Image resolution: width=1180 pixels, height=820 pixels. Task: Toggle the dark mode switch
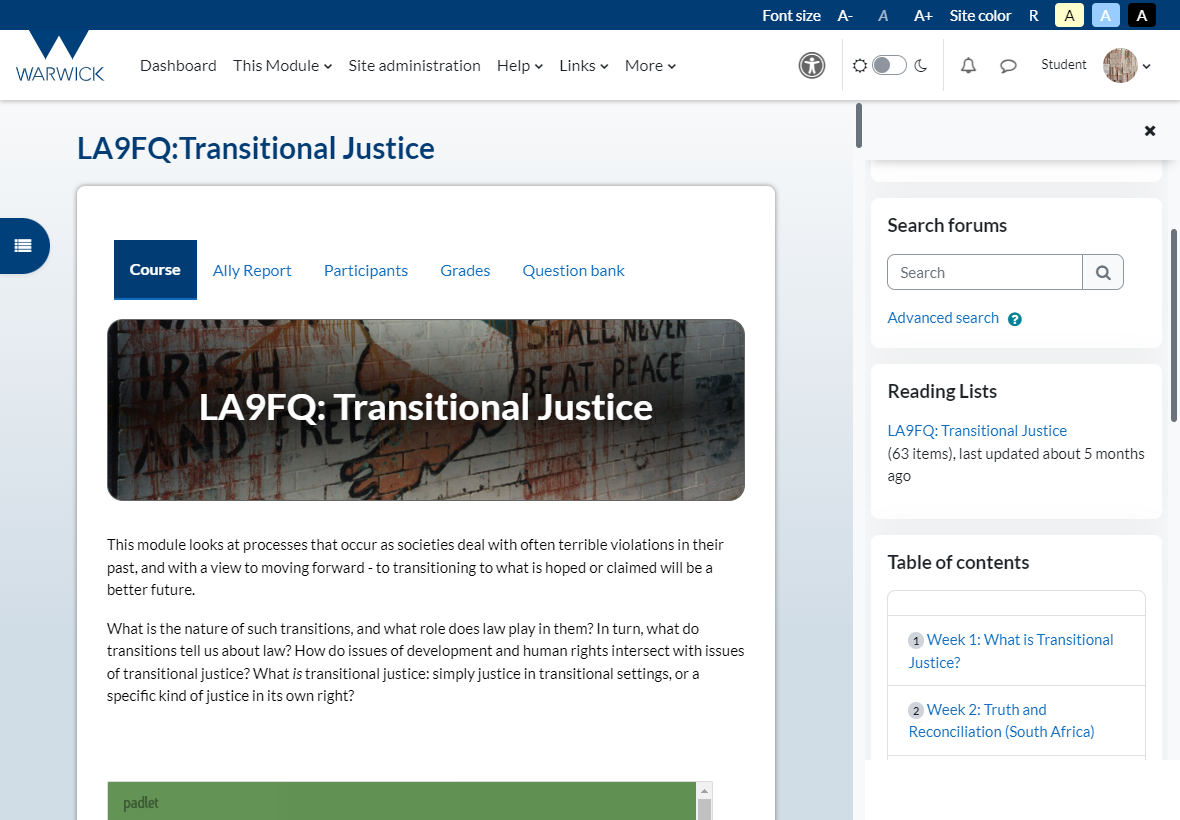(889, 66)
